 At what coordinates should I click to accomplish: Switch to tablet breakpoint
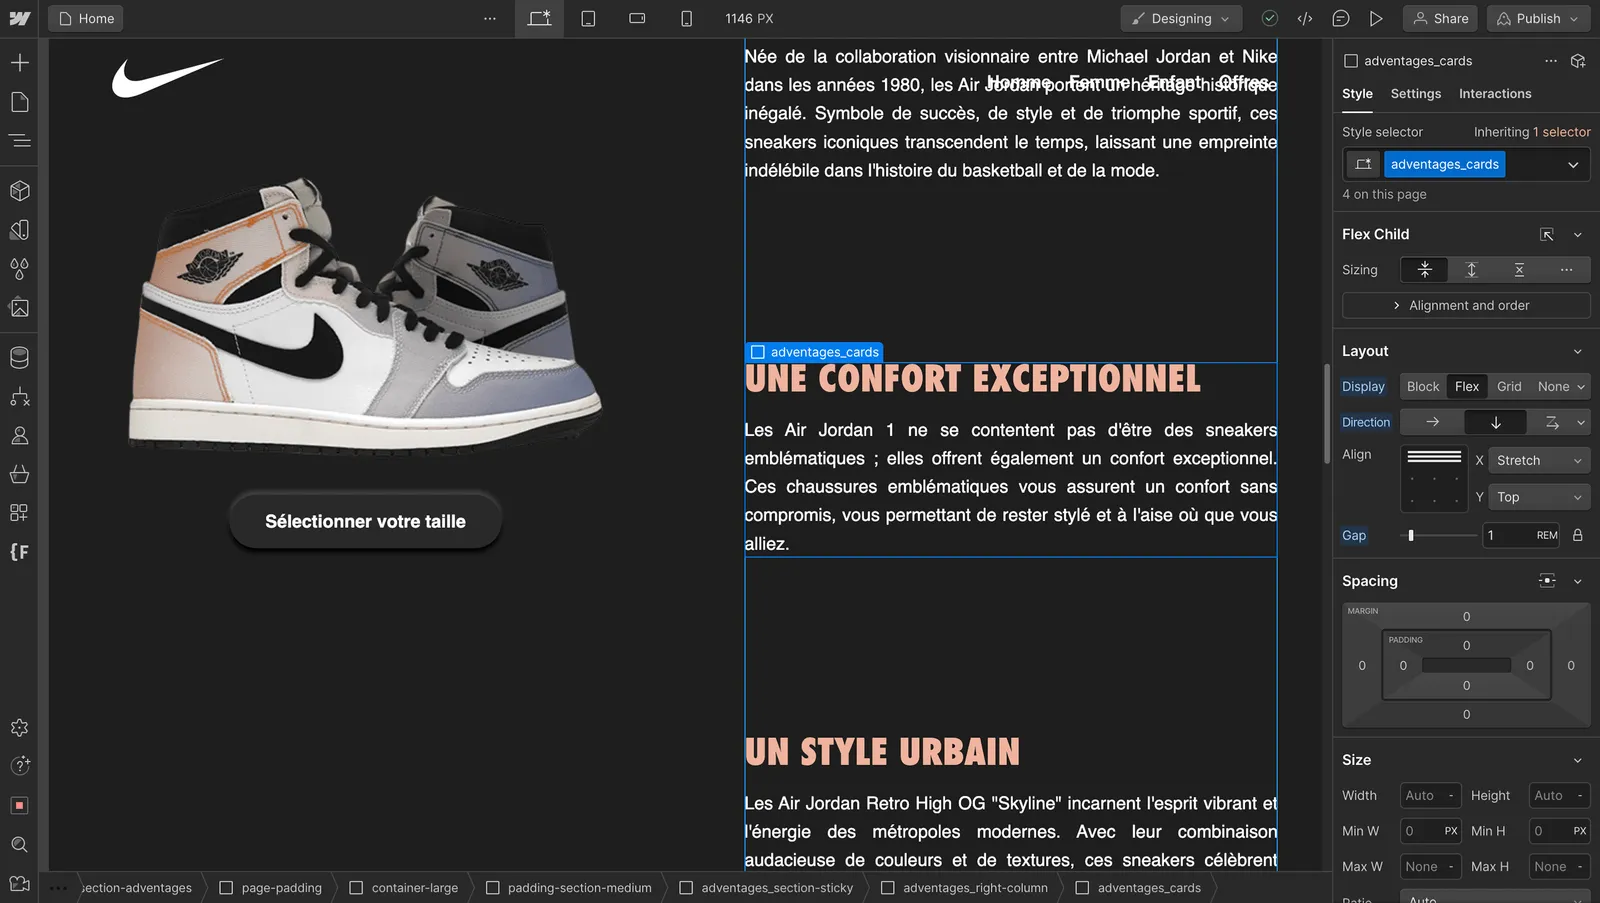(x=588, y=18)
